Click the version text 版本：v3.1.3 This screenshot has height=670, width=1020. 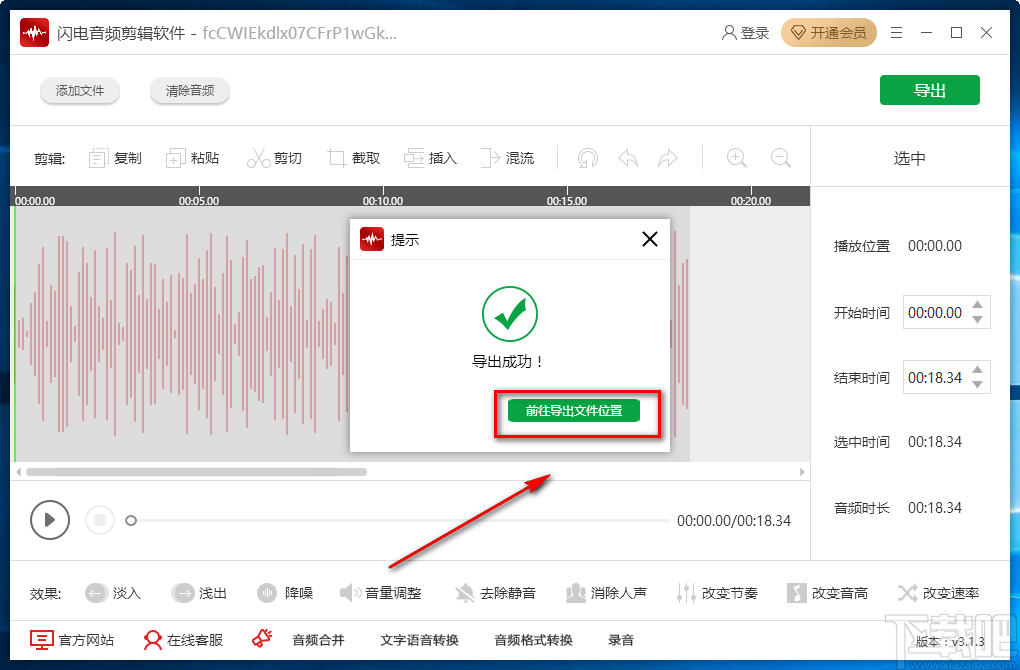[950, 641]
